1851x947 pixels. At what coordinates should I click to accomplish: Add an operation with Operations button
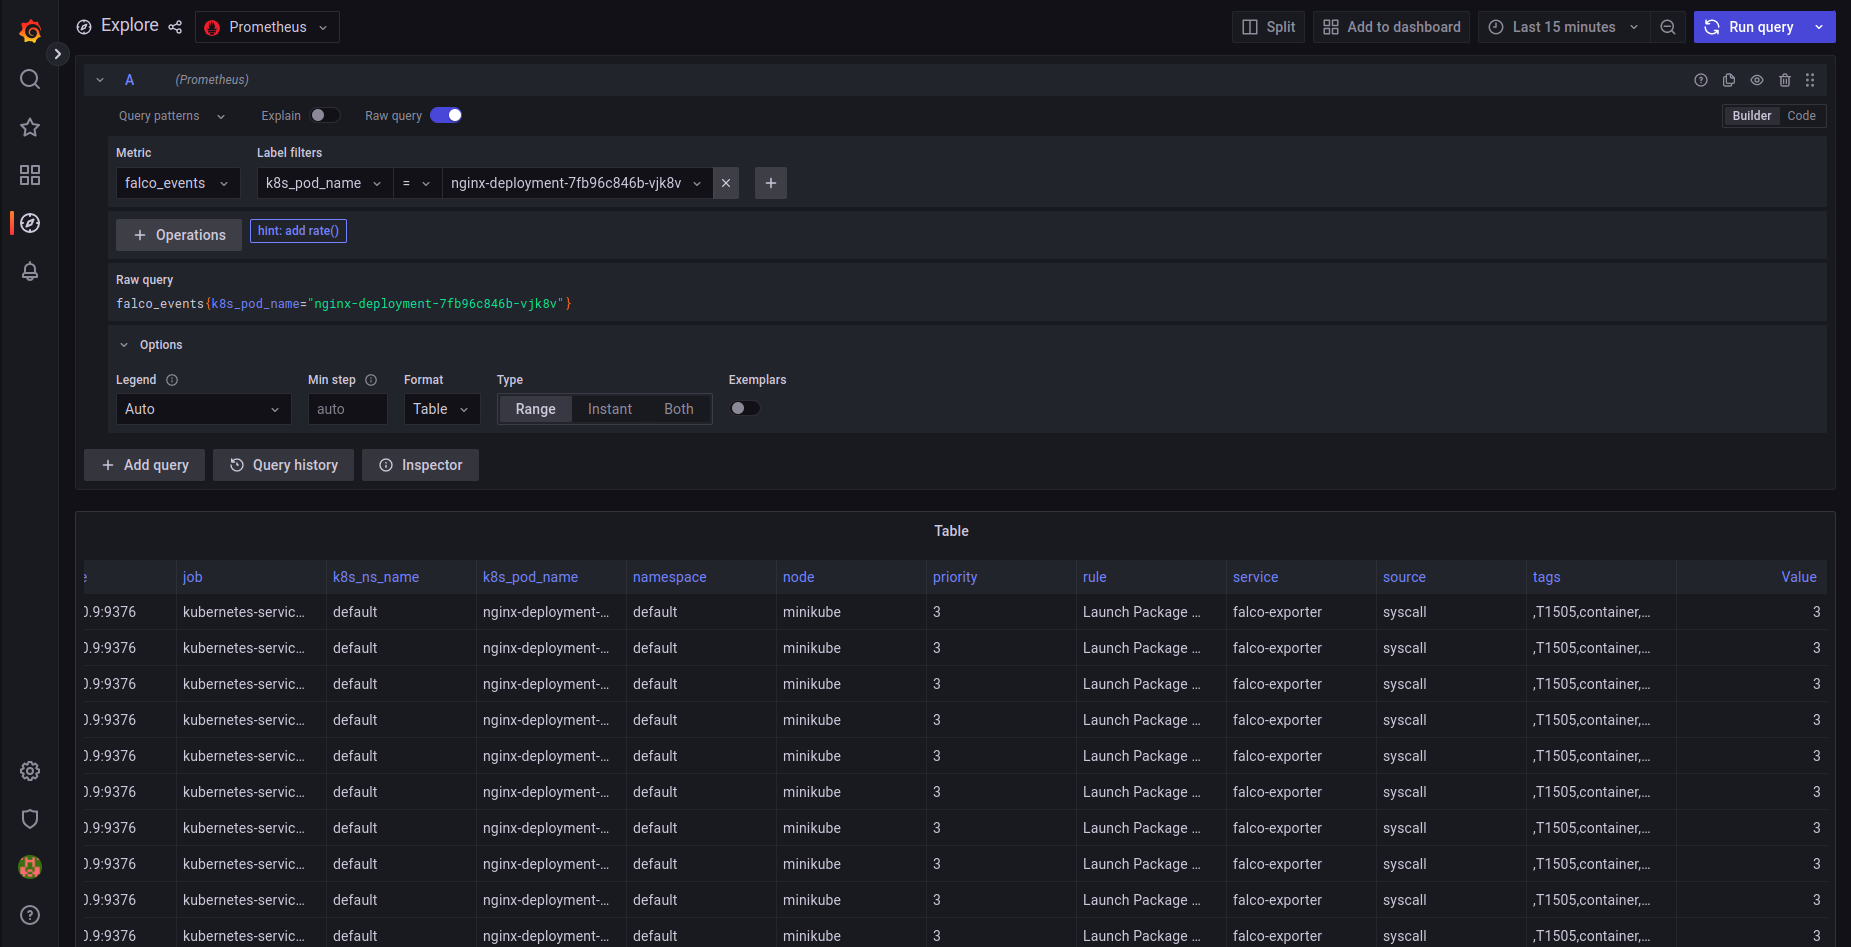(179, 235)
